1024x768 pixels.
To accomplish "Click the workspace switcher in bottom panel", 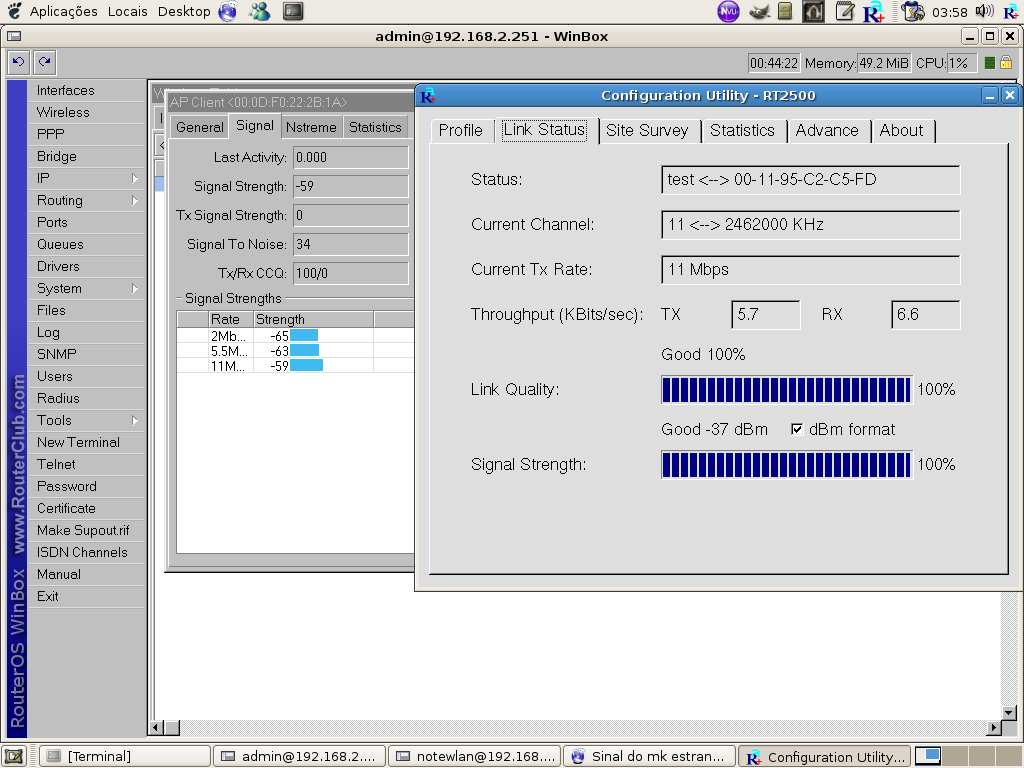I will pos(968,756).
